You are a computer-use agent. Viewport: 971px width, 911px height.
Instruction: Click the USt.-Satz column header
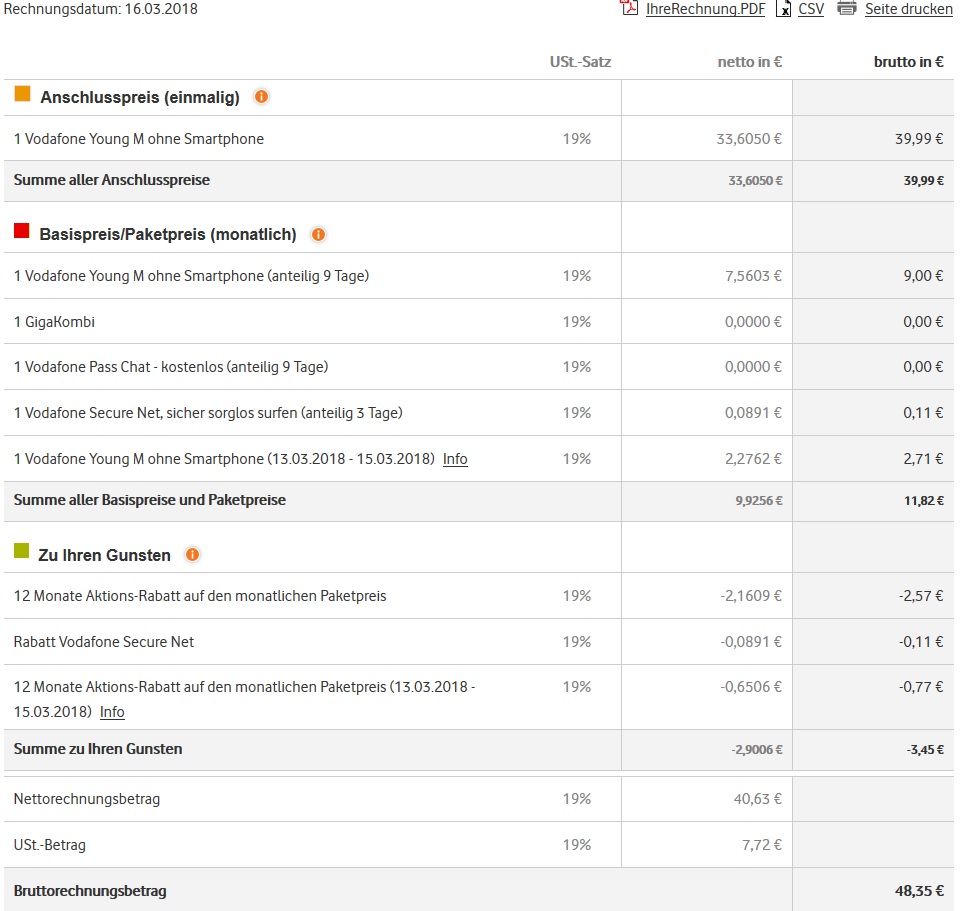pos(580,62)
